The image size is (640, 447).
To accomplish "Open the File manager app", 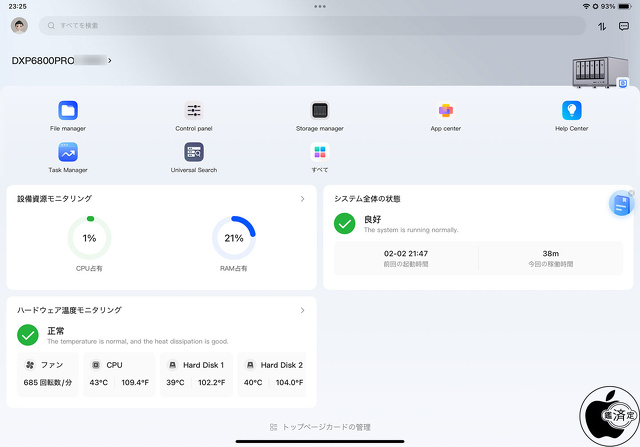I will (x=68, y=111).
